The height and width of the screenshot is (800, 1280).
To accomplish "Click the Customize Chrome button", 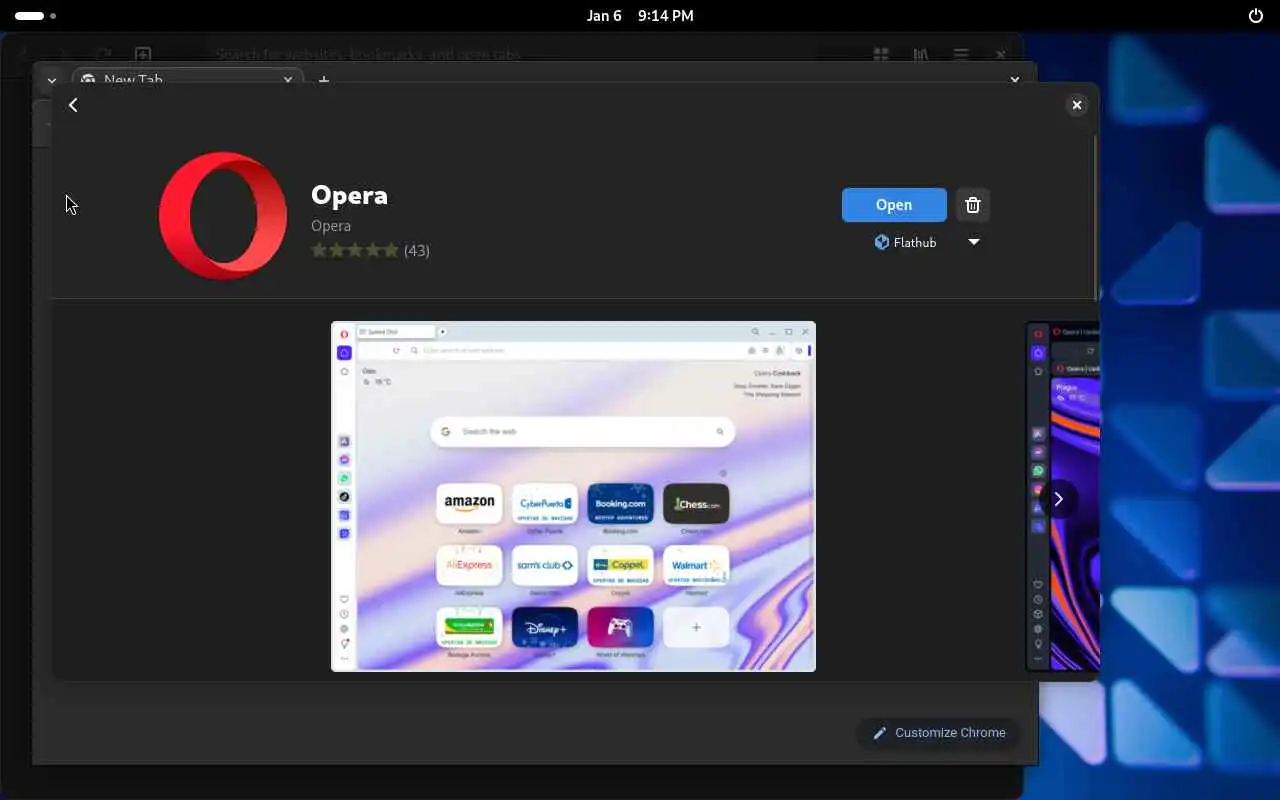I will 938,733.
